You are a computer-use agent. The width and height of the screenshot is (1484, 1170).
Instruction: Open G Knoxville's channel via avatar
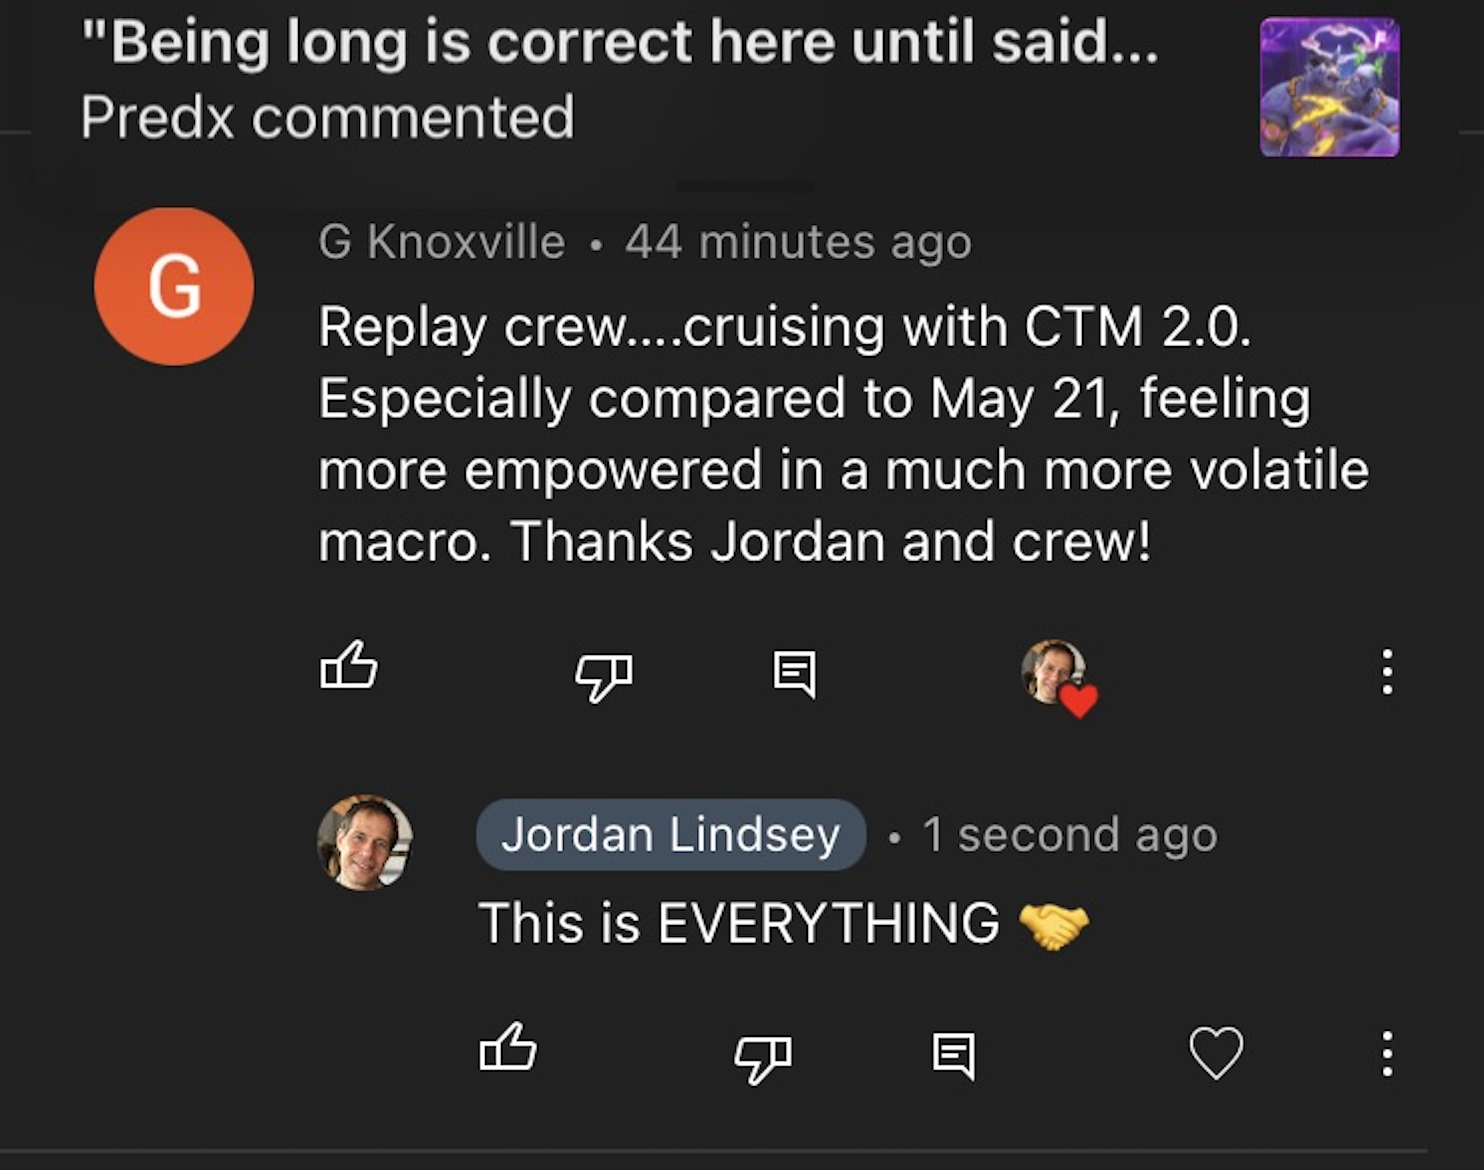pyautogui.click(x=173, y=285)
